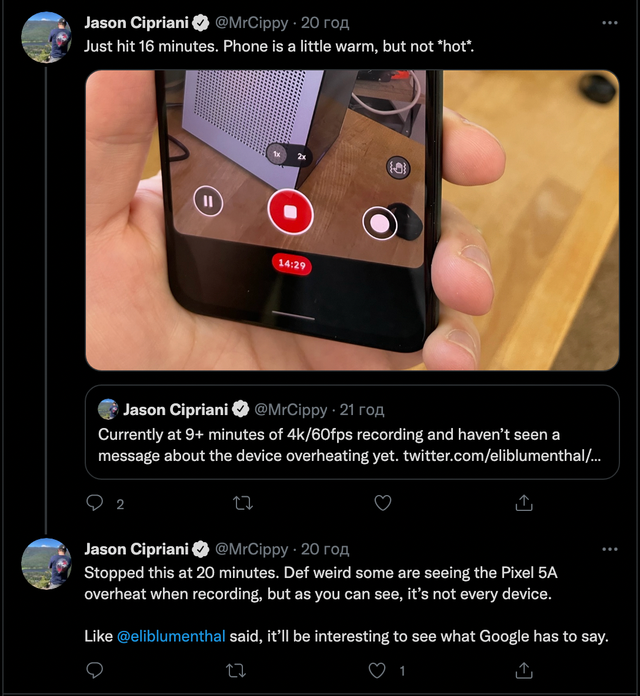Open more options on first tweet
This screenshot has height=696, width=640.
point(609,22)
